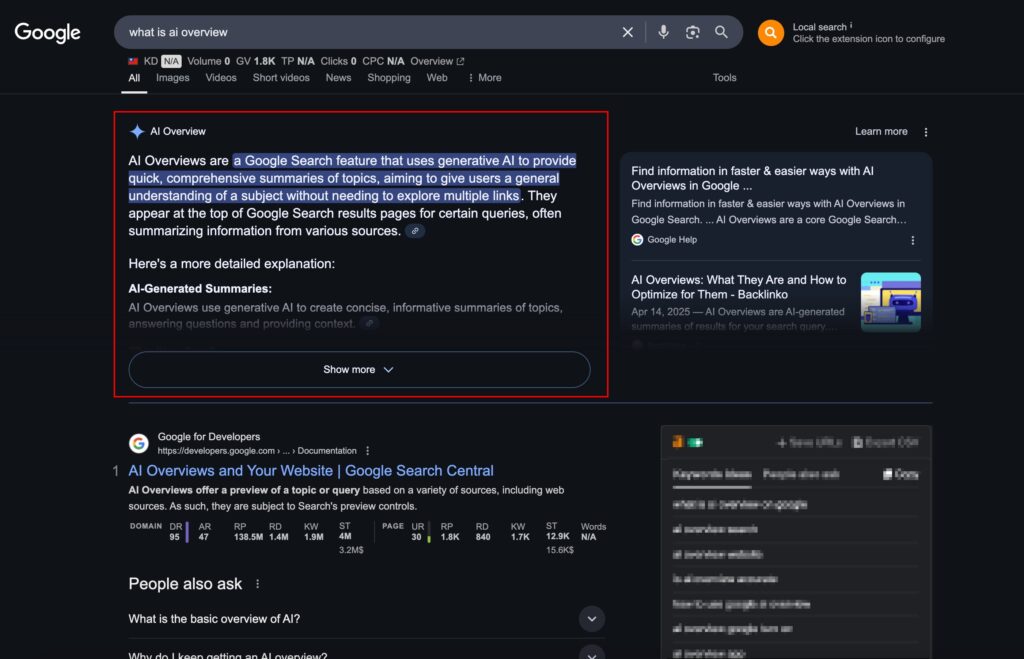Open the Tools menu
Screen dimensions: 1024x659
[x=724, y=78]
